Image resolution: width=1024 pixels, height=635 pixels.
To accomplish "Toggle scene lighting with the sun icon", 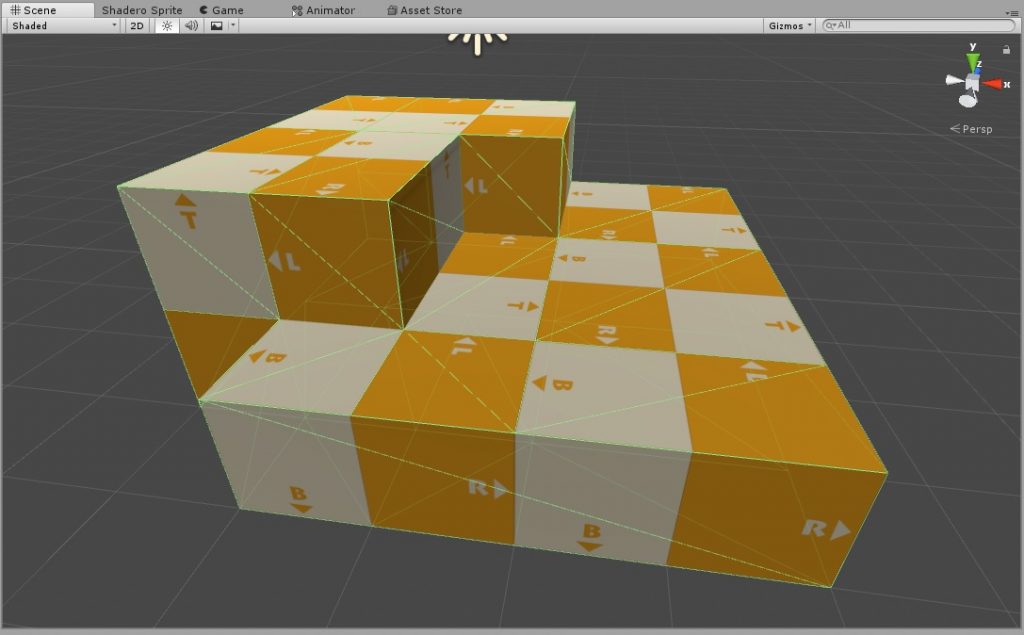I will point(165,26).
